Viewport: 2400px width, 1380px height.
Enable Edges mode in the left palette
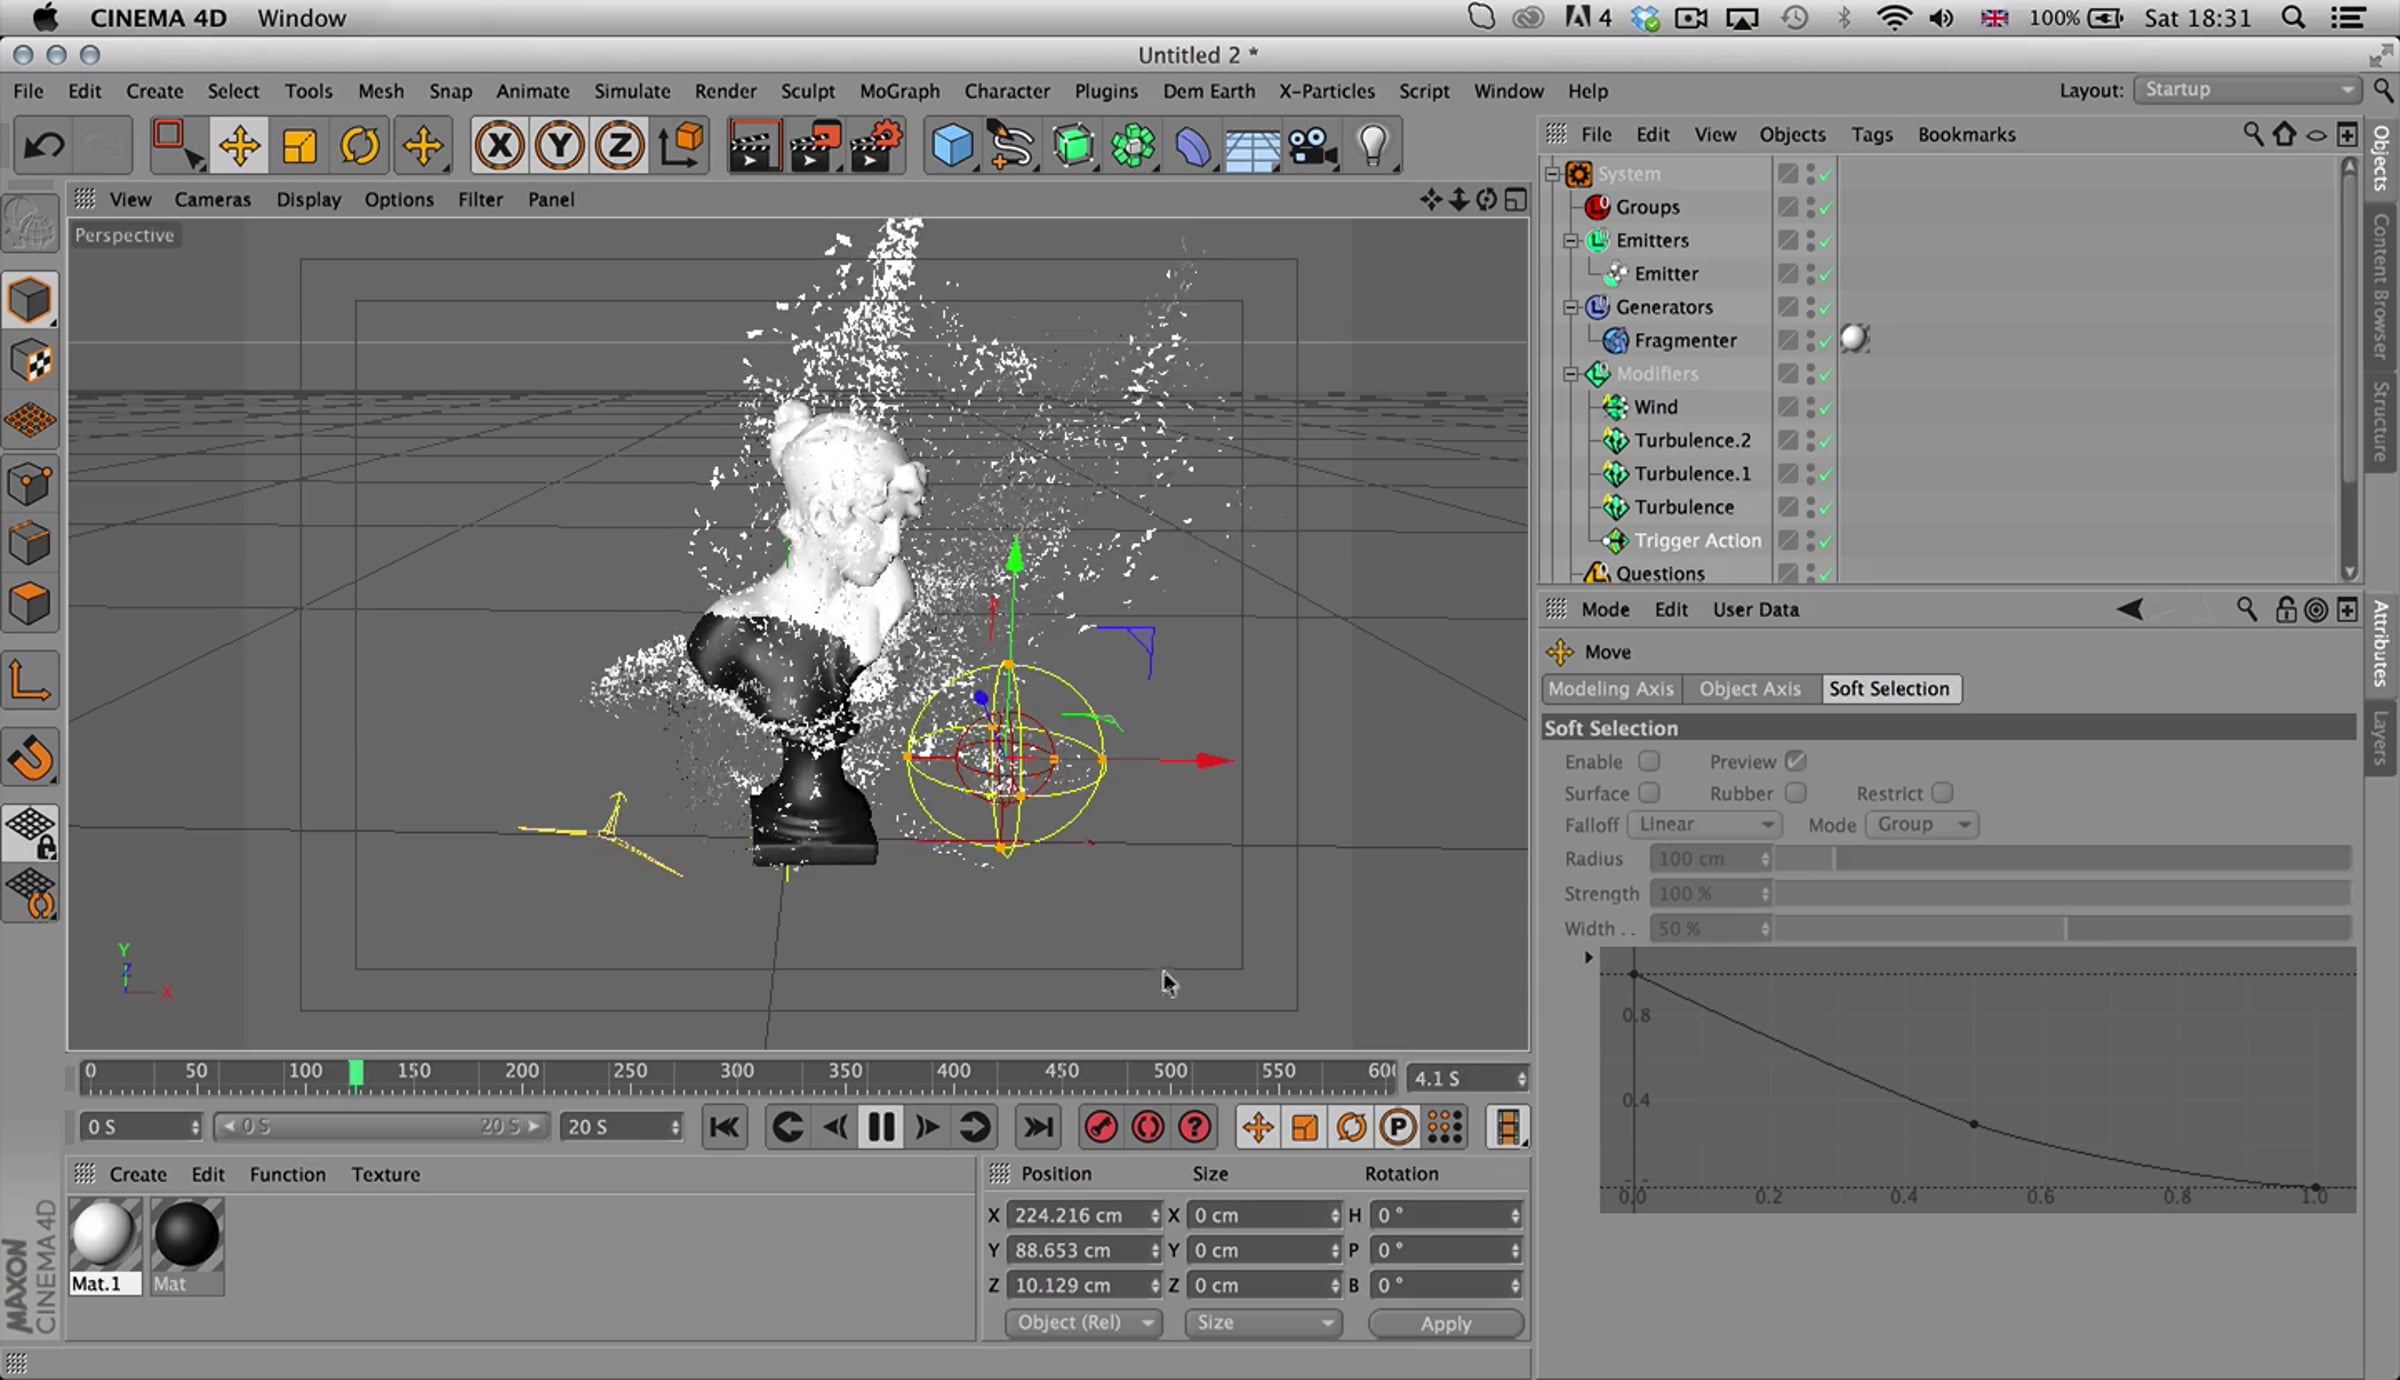pyautogui.click(x=30, y=544)
